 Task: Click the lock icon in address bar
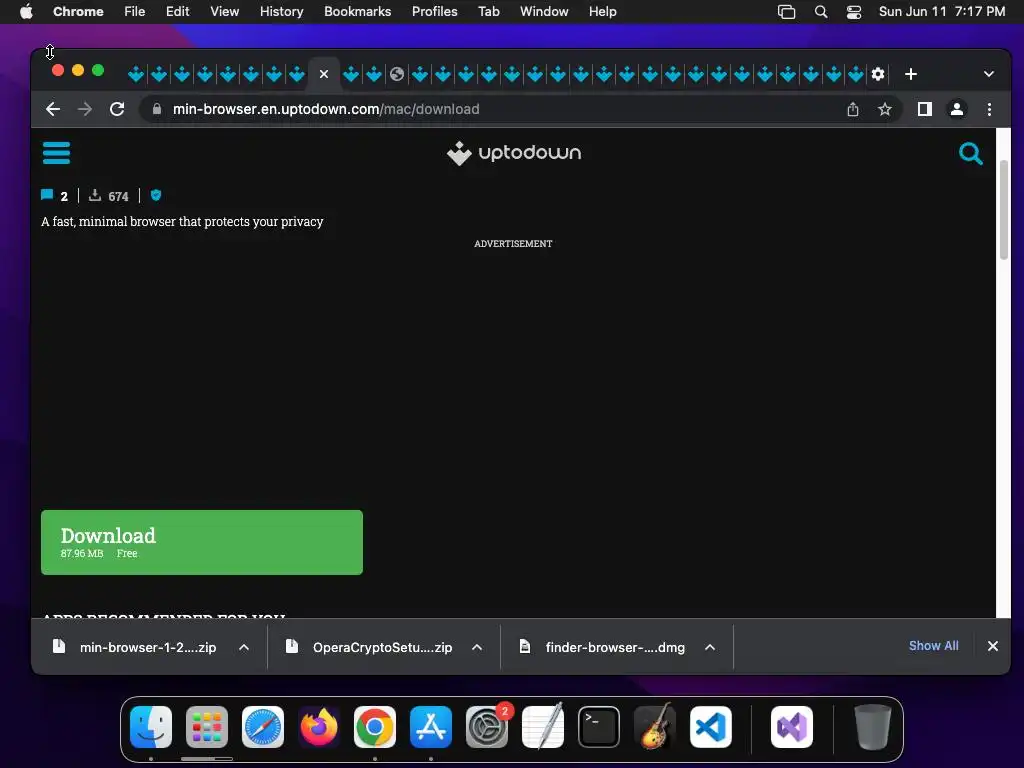pyautogui.click(x=157, y=109)
